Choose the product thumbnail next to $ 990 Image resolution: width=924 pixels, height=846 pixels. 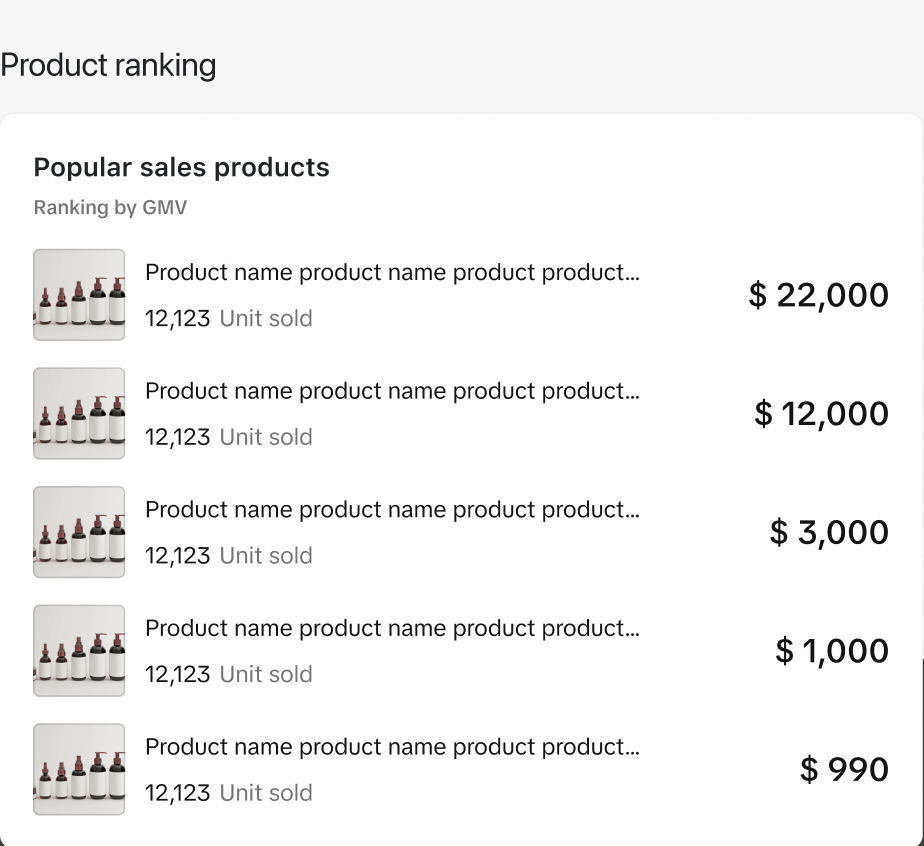click(79, 769)
